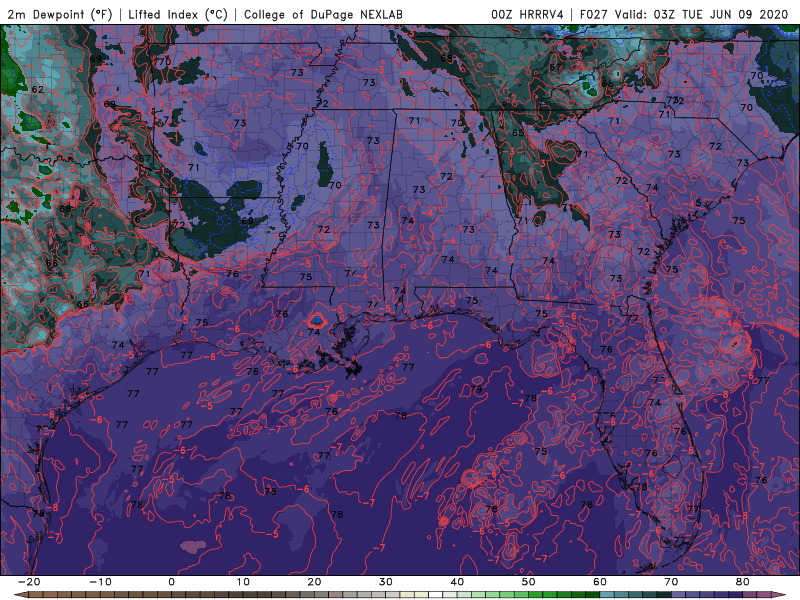The image size is (800, 600).
Task: Select the 0 label on the color scale
Action: point(171,582)
